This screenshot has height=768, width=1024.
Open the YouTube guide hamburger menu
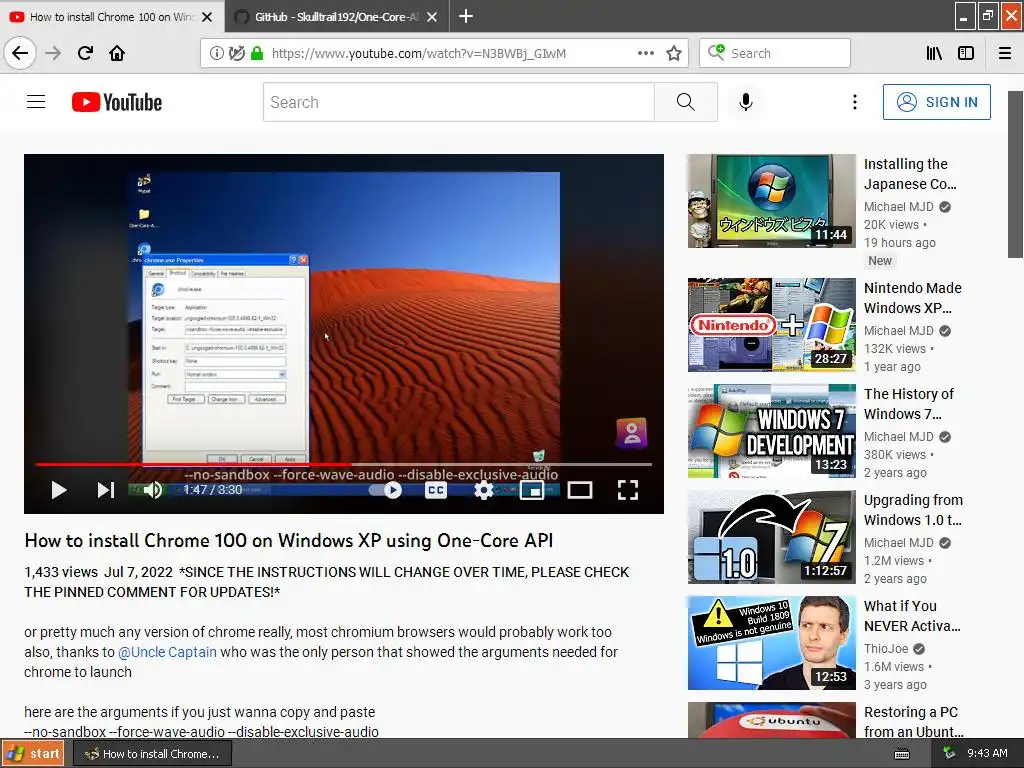(36, 102)
